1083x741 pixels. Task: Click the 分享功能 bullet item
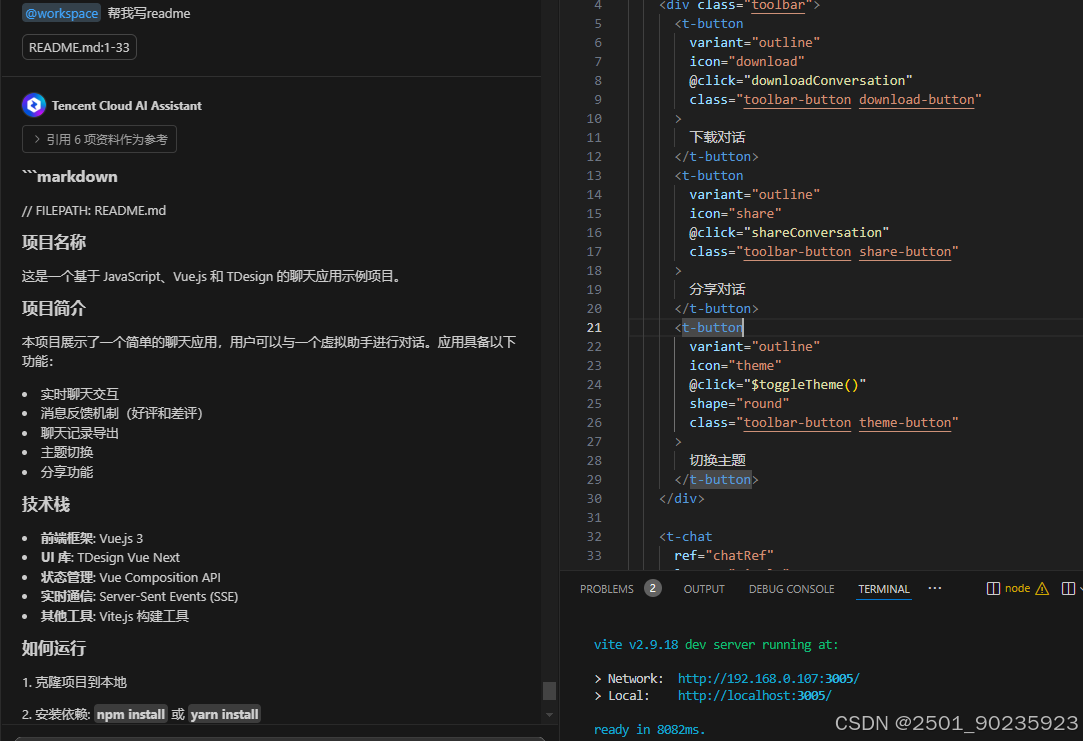(x=66, y=472)
